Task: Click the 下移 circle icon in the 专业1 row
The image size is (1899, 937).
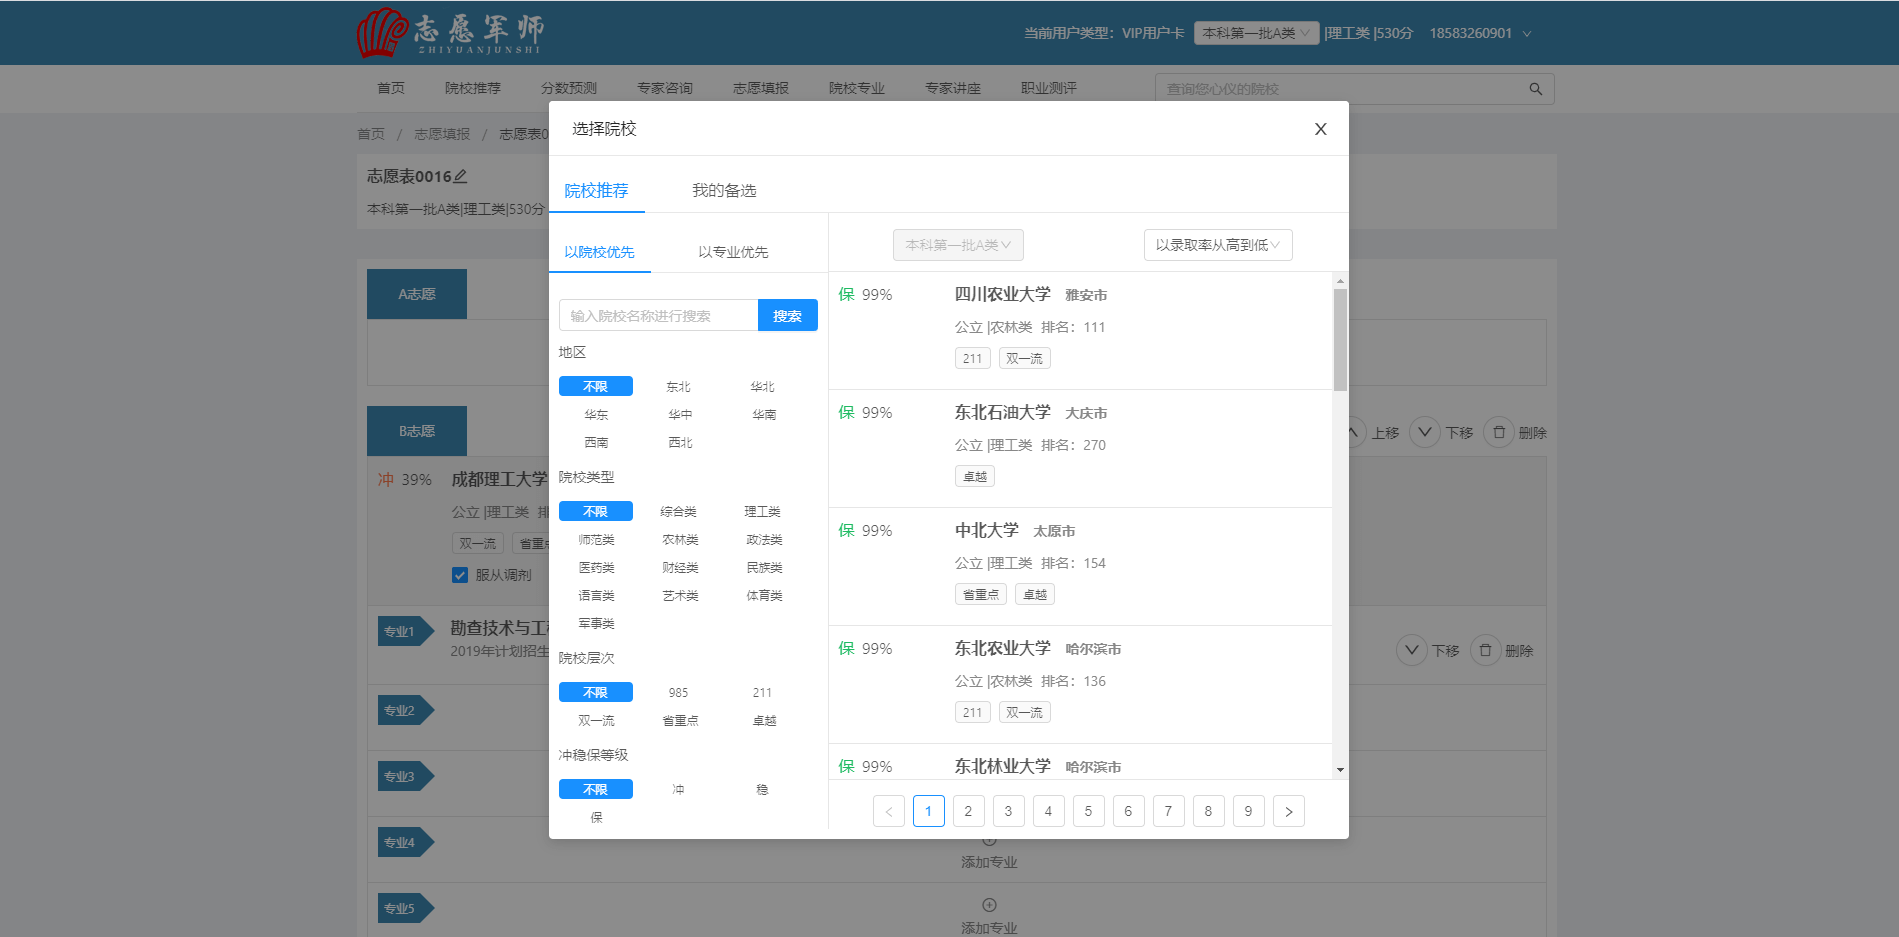Action: 1411,650
